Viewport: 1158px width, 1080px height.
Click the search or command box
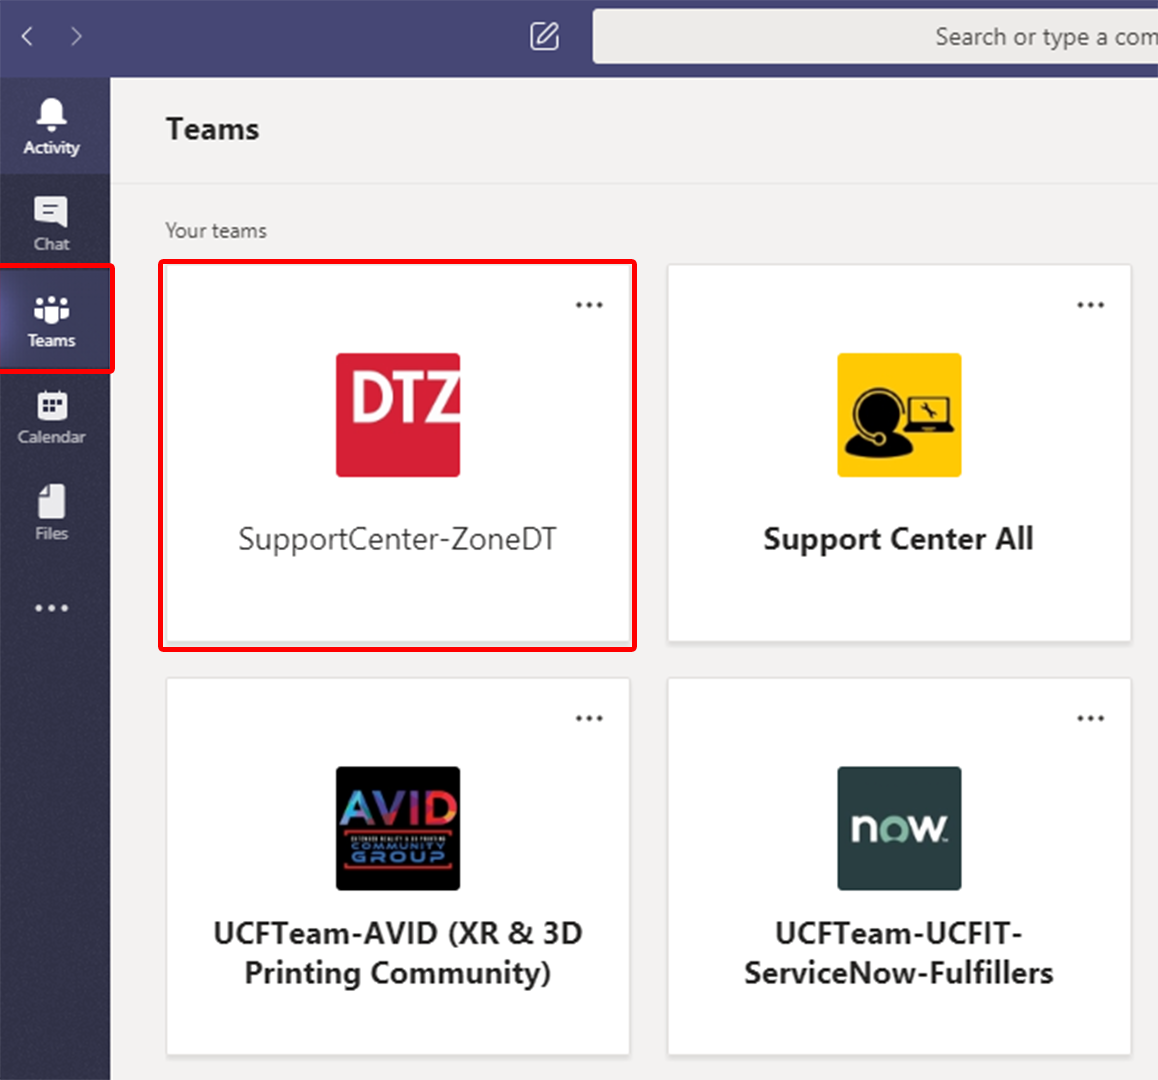point(875,36)
